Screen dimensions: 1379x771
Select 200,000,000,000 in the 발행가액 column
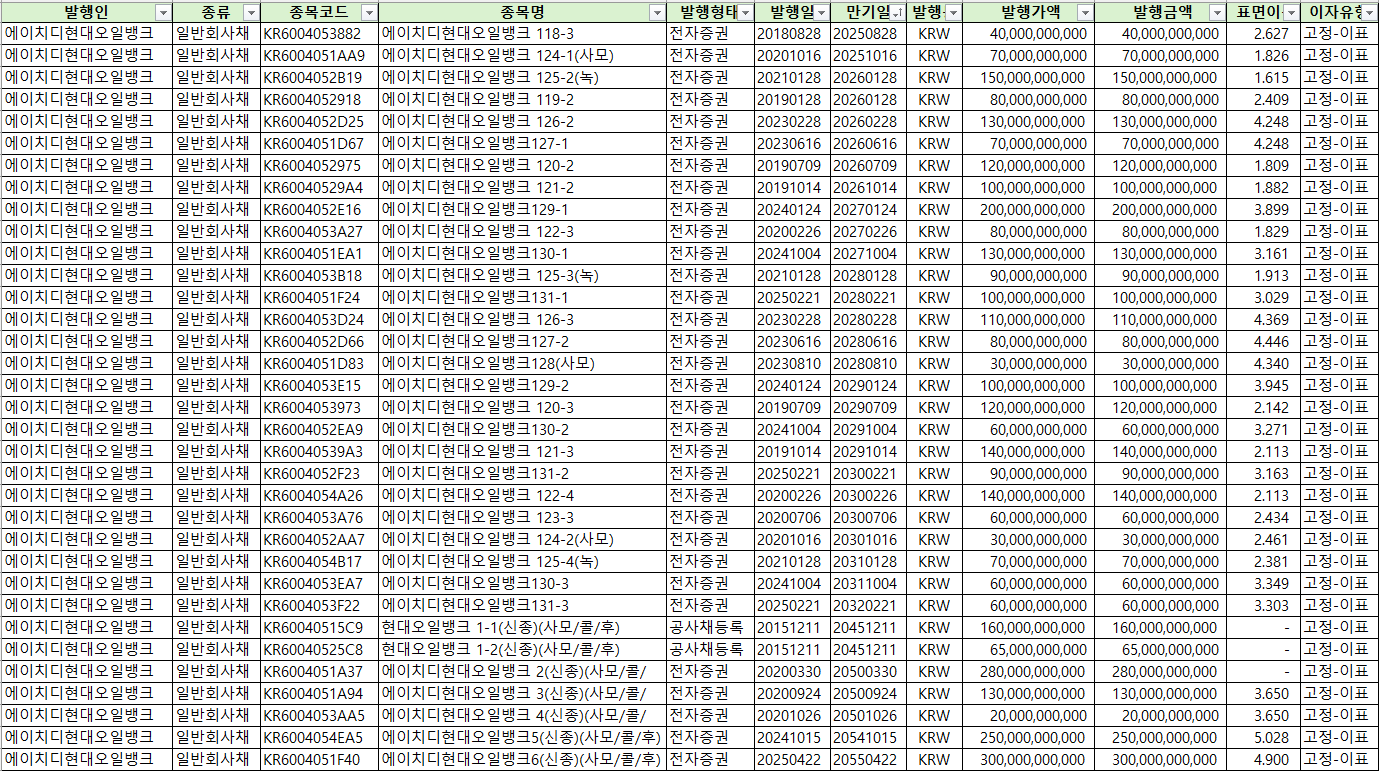(x=1027, y=209)
